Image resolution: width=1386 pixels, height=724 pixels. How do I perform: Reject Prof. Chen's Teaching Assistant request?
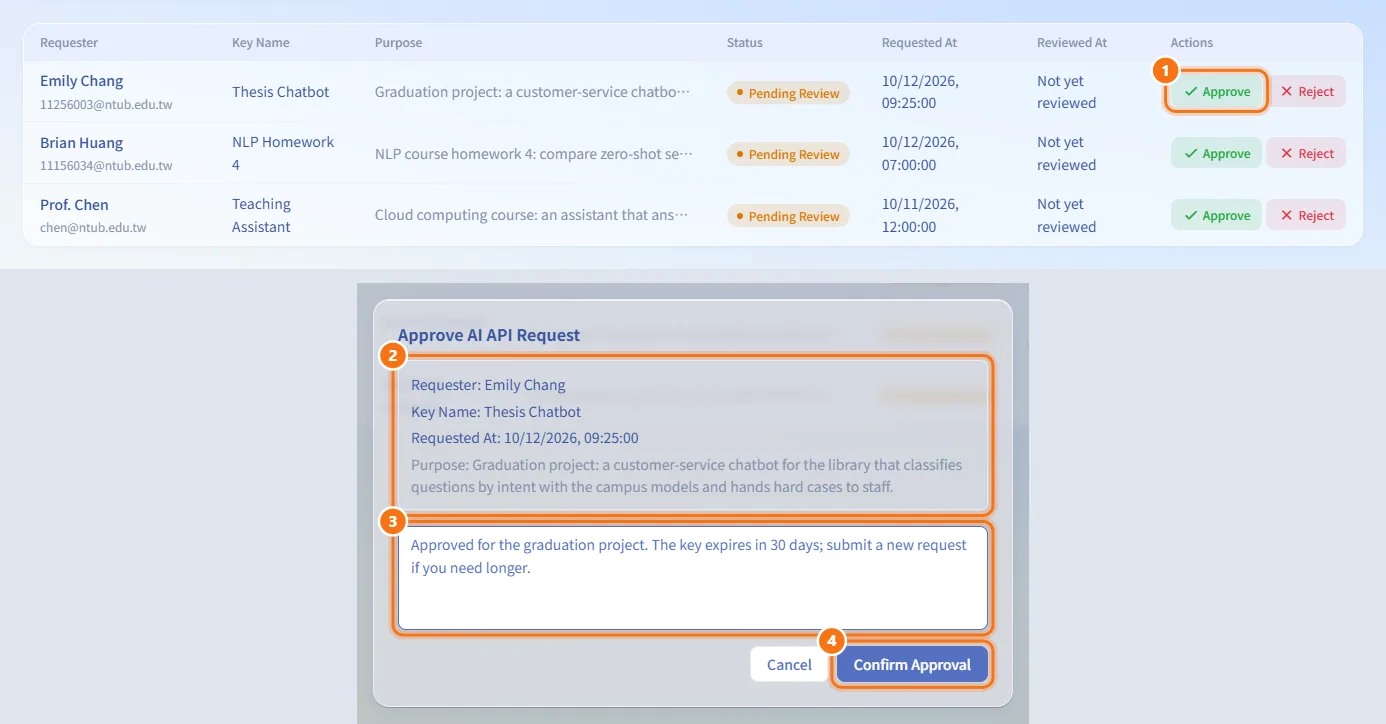1306,215
